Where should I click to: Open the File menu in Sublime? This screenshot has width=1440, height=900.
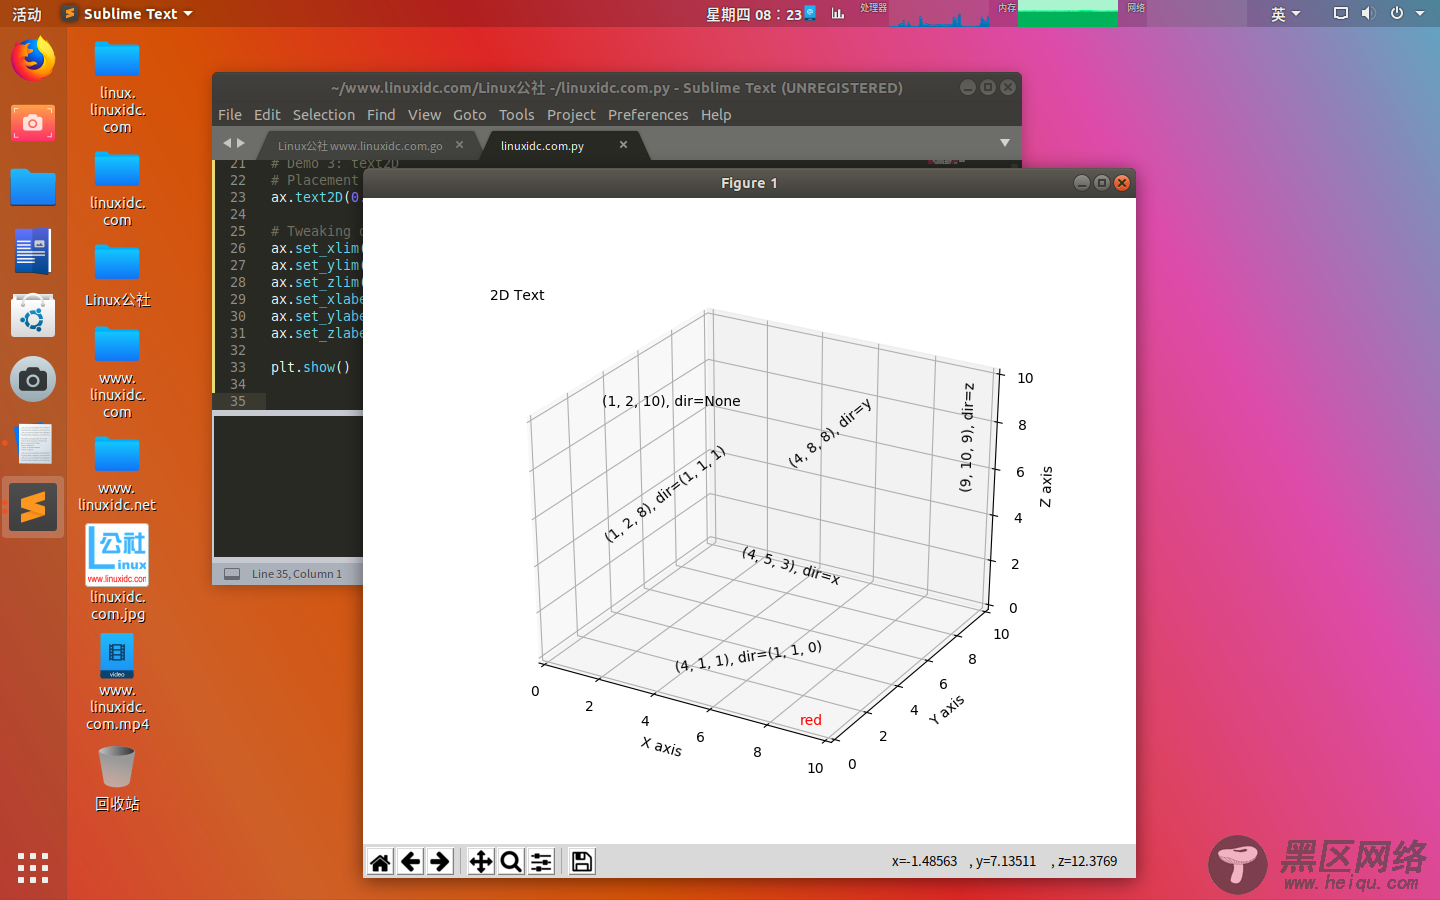click(x=230, y=115)
